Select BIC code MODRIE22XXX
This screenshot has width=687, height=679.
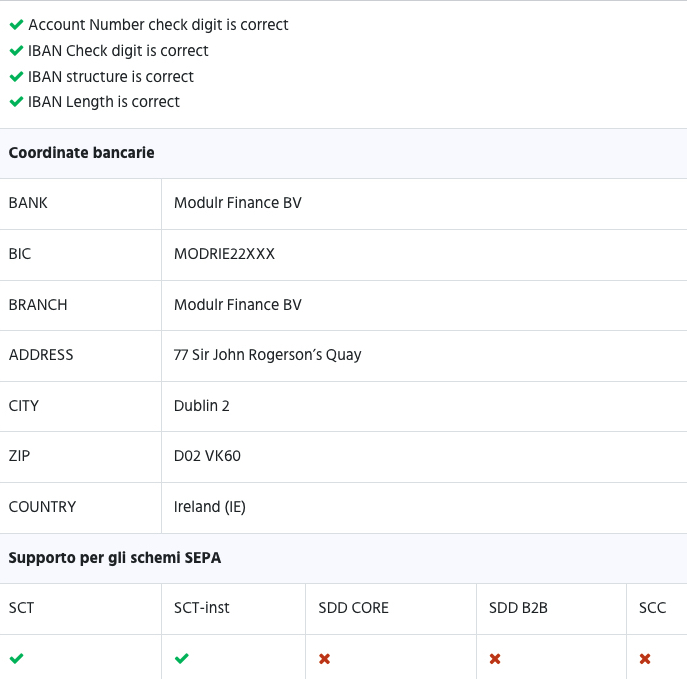click(224, 254)
